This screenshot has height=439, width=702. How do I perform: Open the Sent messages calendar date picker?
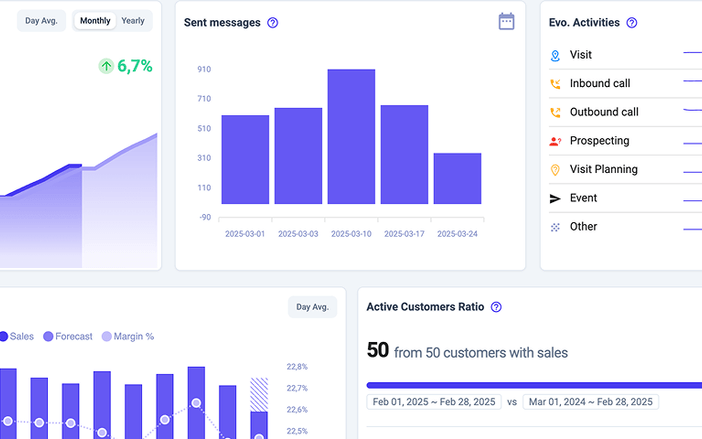coord(506,21)
